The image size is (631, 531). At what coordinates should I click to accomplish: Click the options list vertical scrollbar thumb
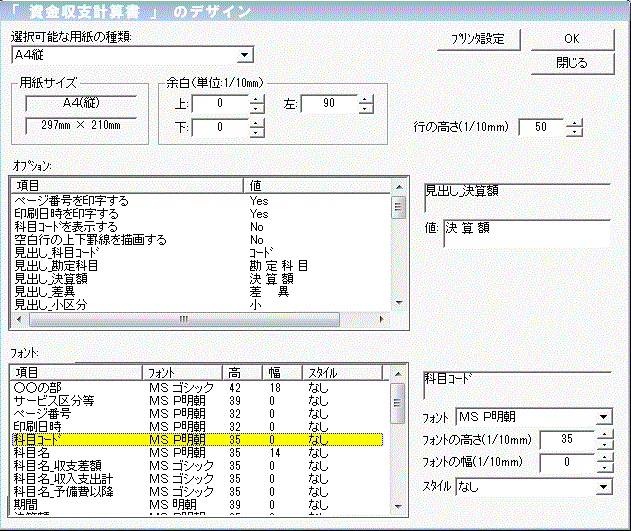[398, 207]
